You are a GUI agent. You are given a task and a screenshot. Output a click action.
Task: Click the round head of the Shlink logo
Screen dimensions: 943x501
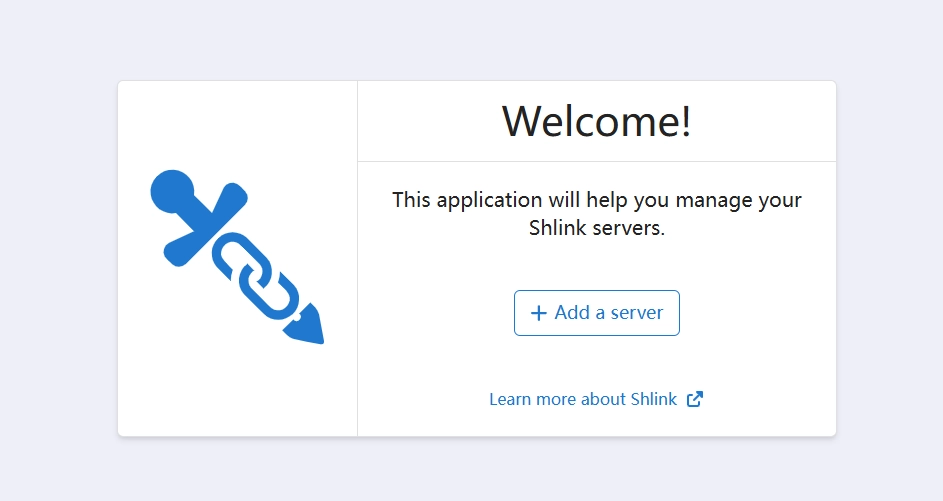[173, 190]
